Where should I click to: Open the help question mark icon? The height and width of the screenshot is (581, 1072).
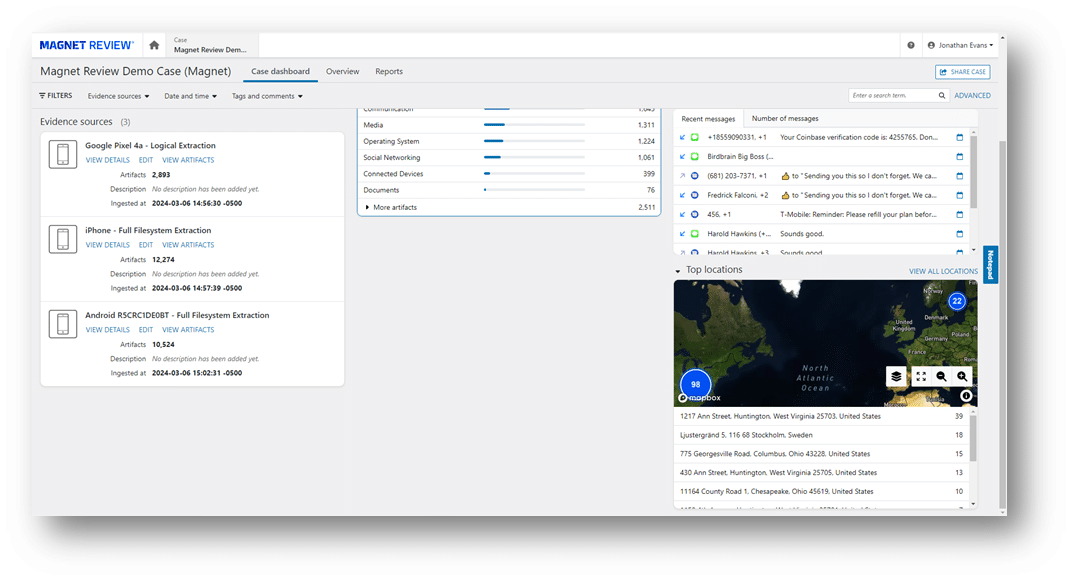pyautogui.click(x=910, y=45)
